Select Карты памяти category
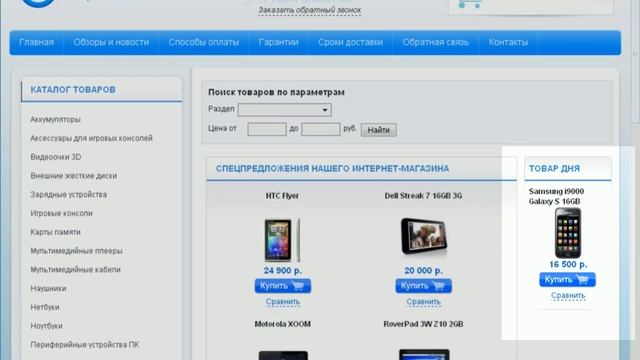640x360 pixels. point(56,232)
